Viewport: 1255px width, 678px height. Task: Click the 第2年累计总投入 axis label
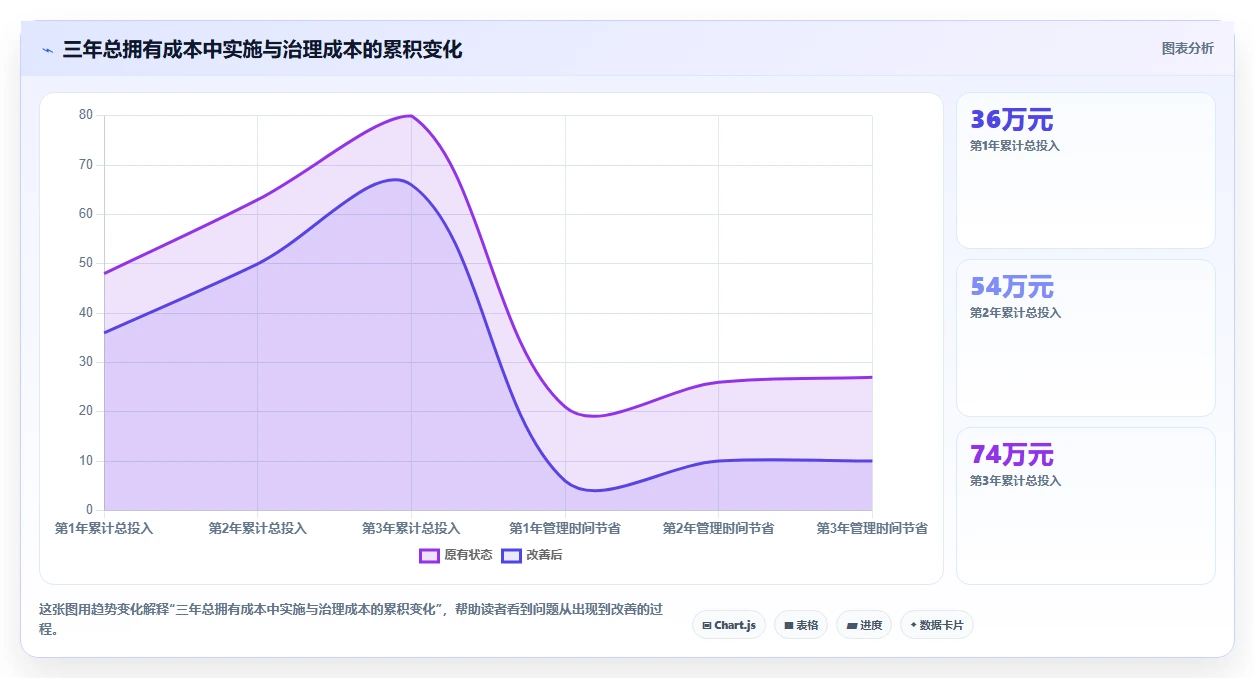click(258, 528)
